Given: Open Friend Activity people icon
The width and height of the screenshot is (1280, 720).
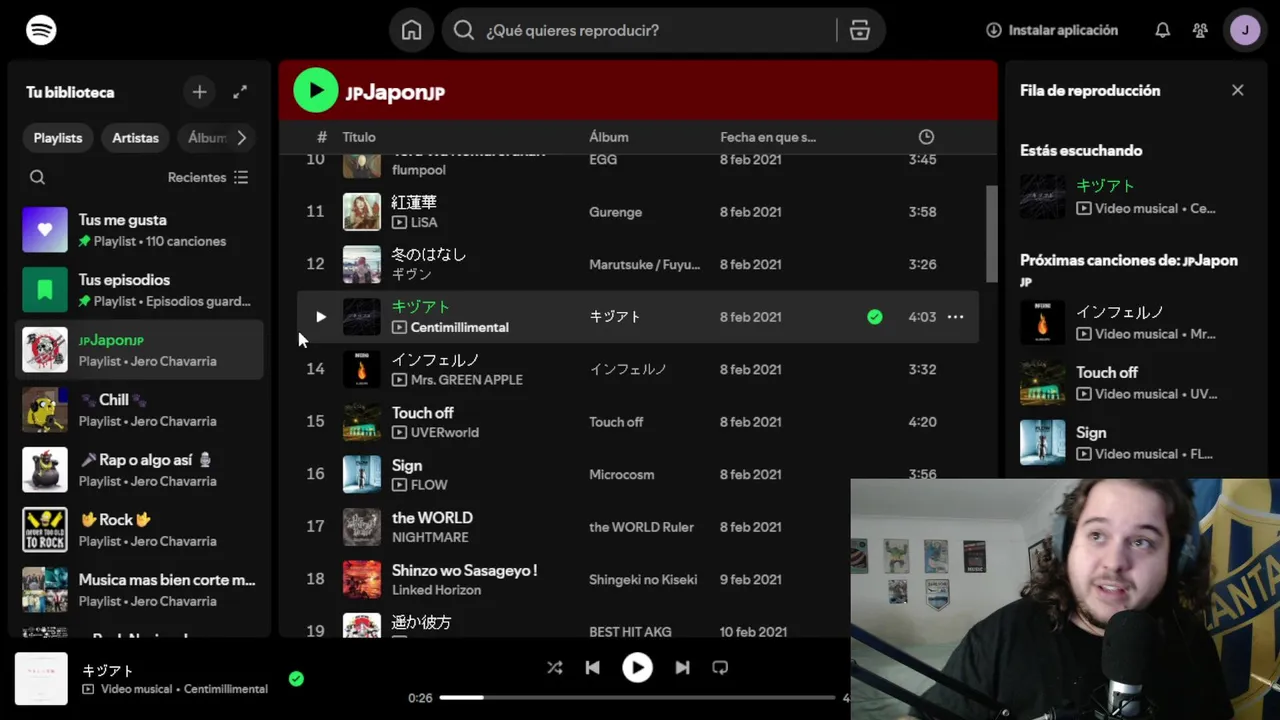Looking at the screenshot, I should click(1200, 30).
